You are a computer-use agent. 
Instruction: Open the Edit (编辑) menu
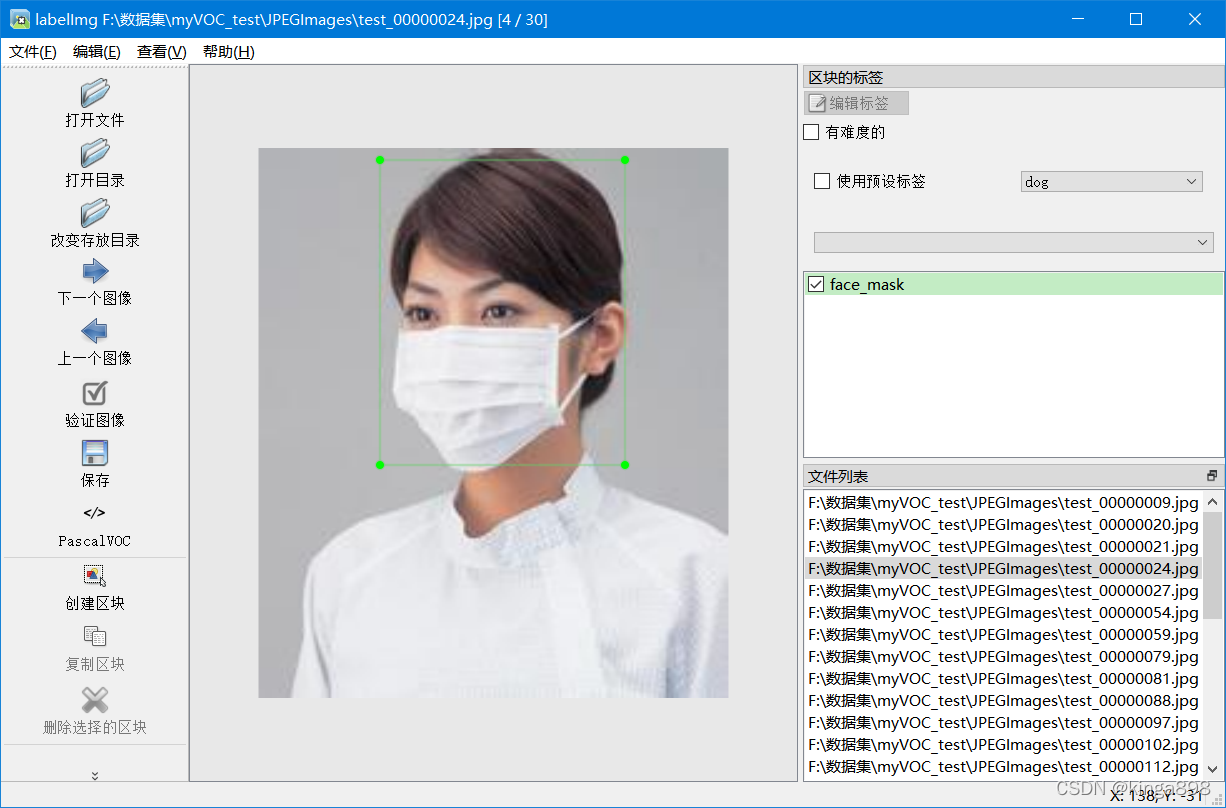[x=97, y=52]
